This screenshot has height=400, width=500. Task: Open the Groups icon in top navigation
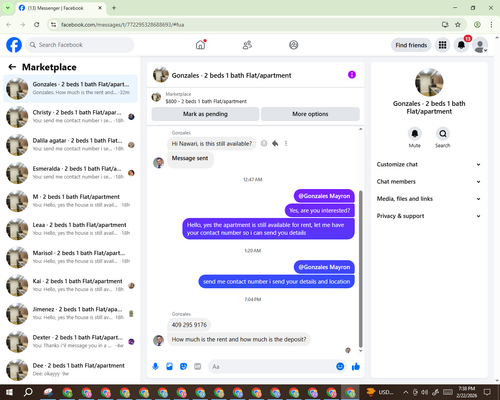click(x=294, y=45)
